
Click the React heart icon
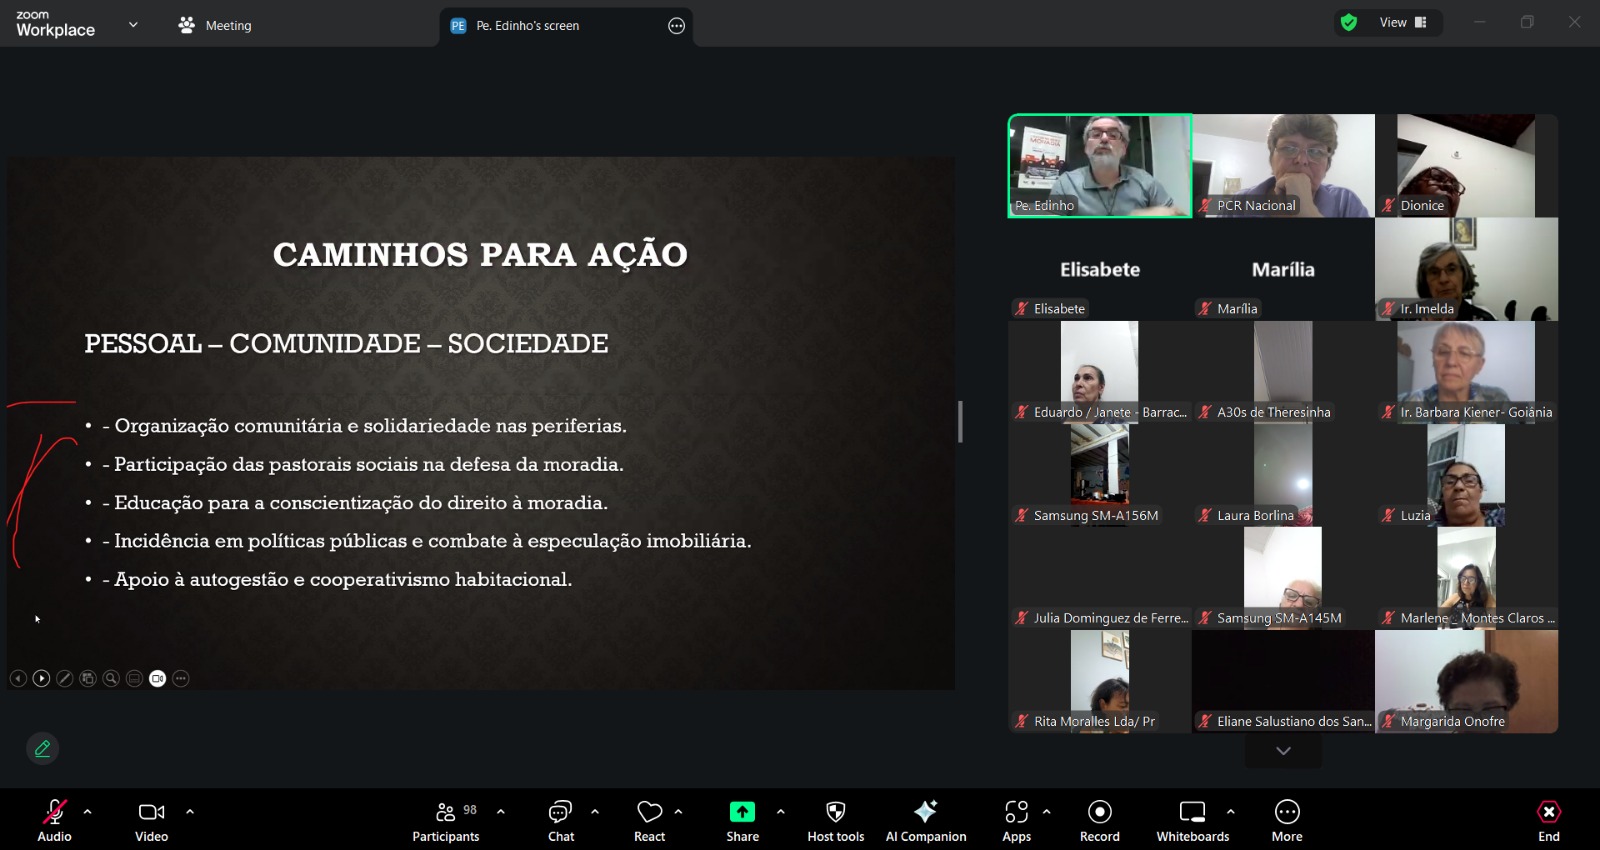tap(649, 820)
